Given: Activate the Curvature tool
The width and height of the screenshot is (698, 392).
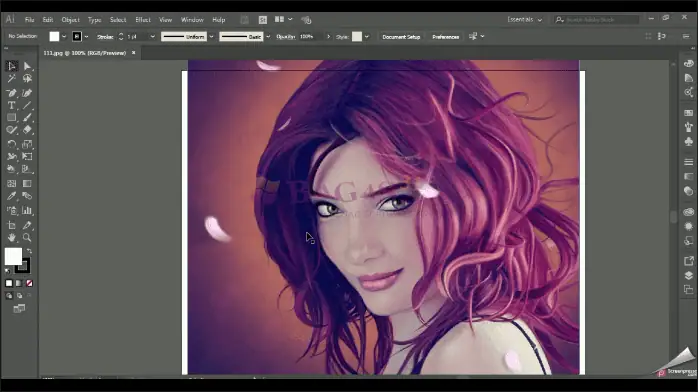Looking at the screenshot, I should (27, 93).
